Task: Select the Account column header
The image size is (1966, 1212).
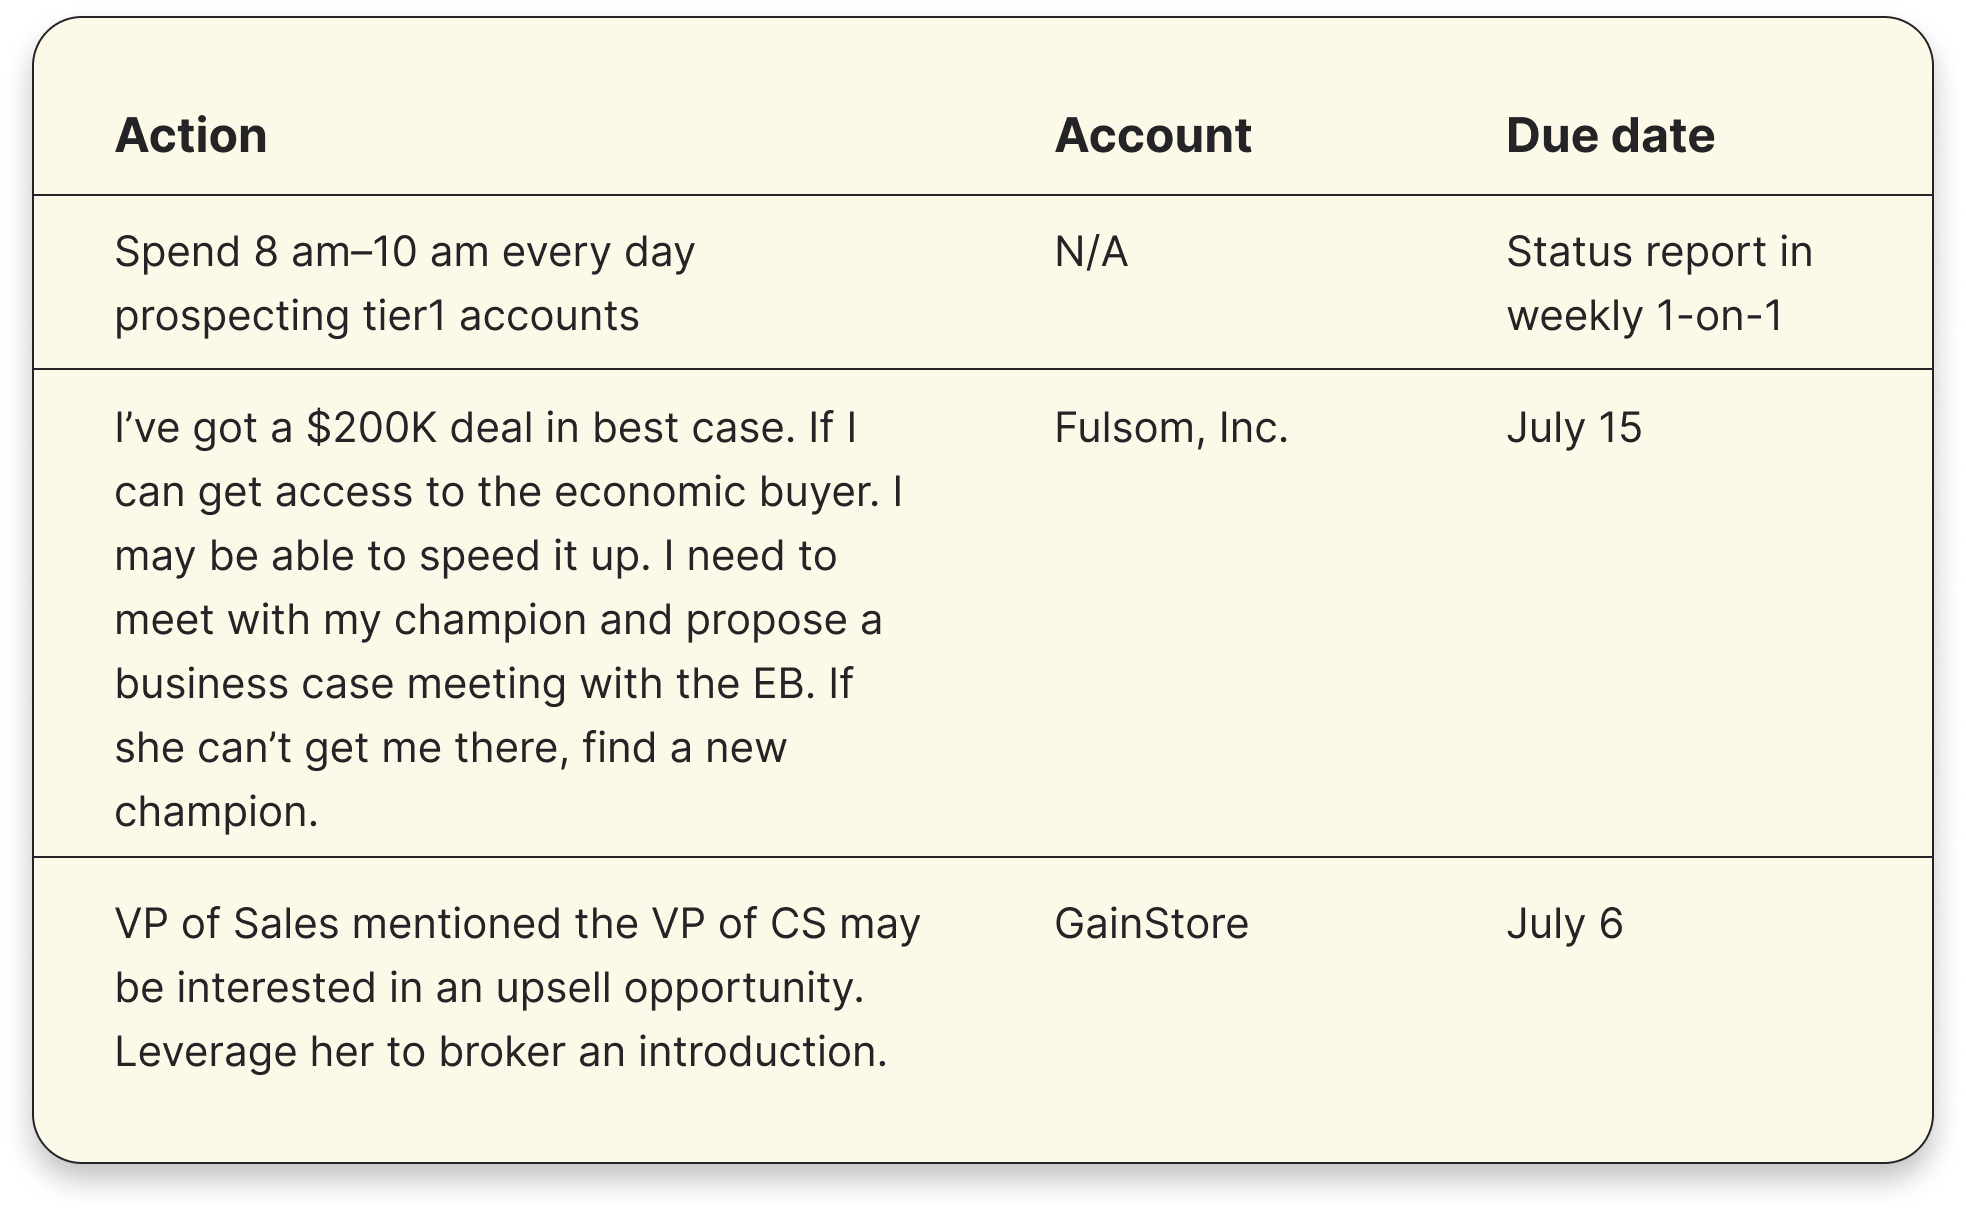Action: tap(1153, 135)
